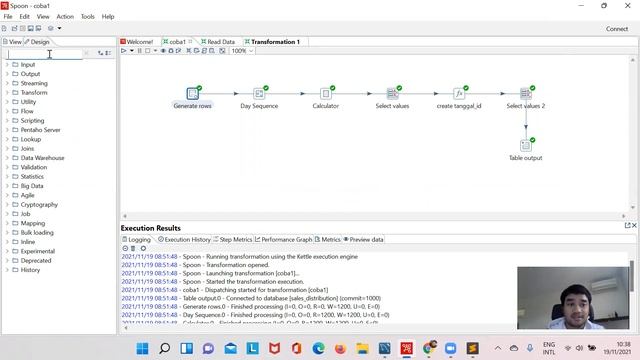Select the Statistics folder
Screen dimensions: 640x360
[x=32, y=177]
